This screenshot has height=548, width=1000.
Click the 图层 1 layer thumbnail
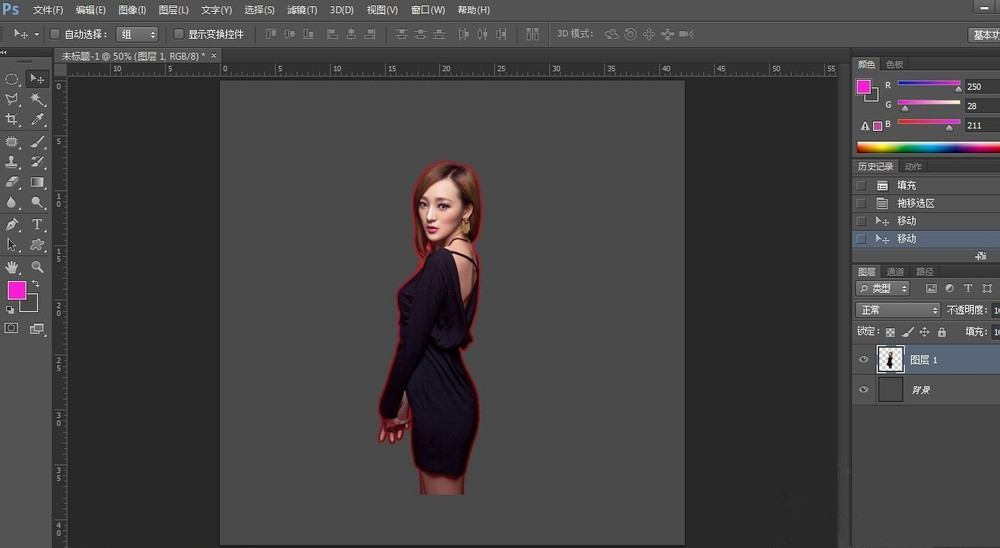click(x=890, y=359)
